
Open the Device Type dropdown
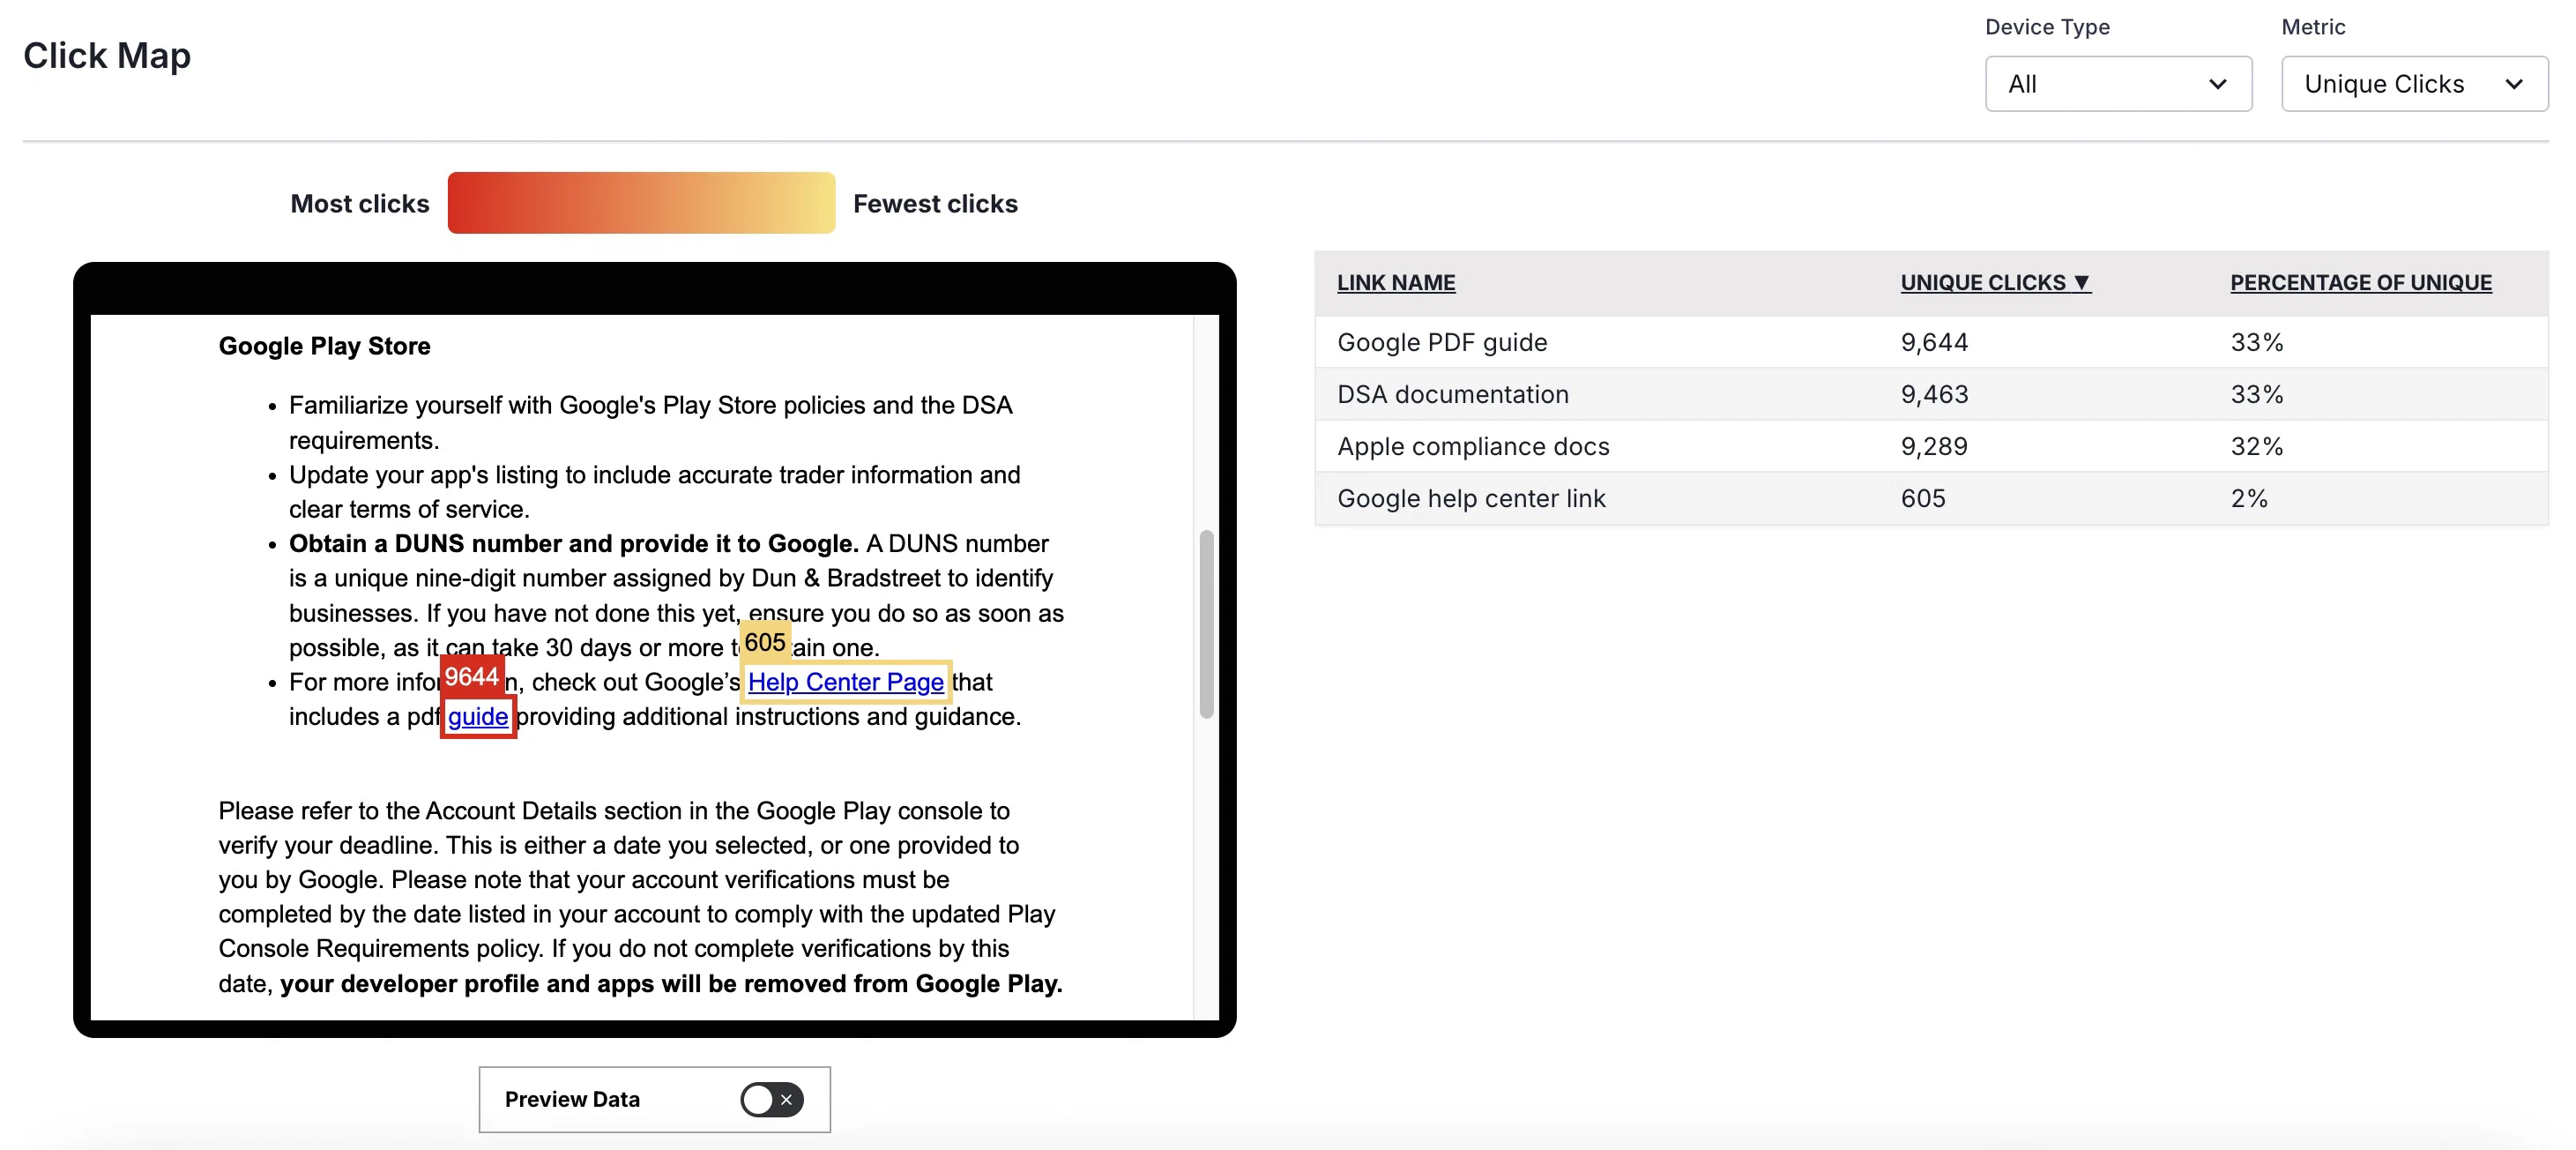click(2117, 84)
